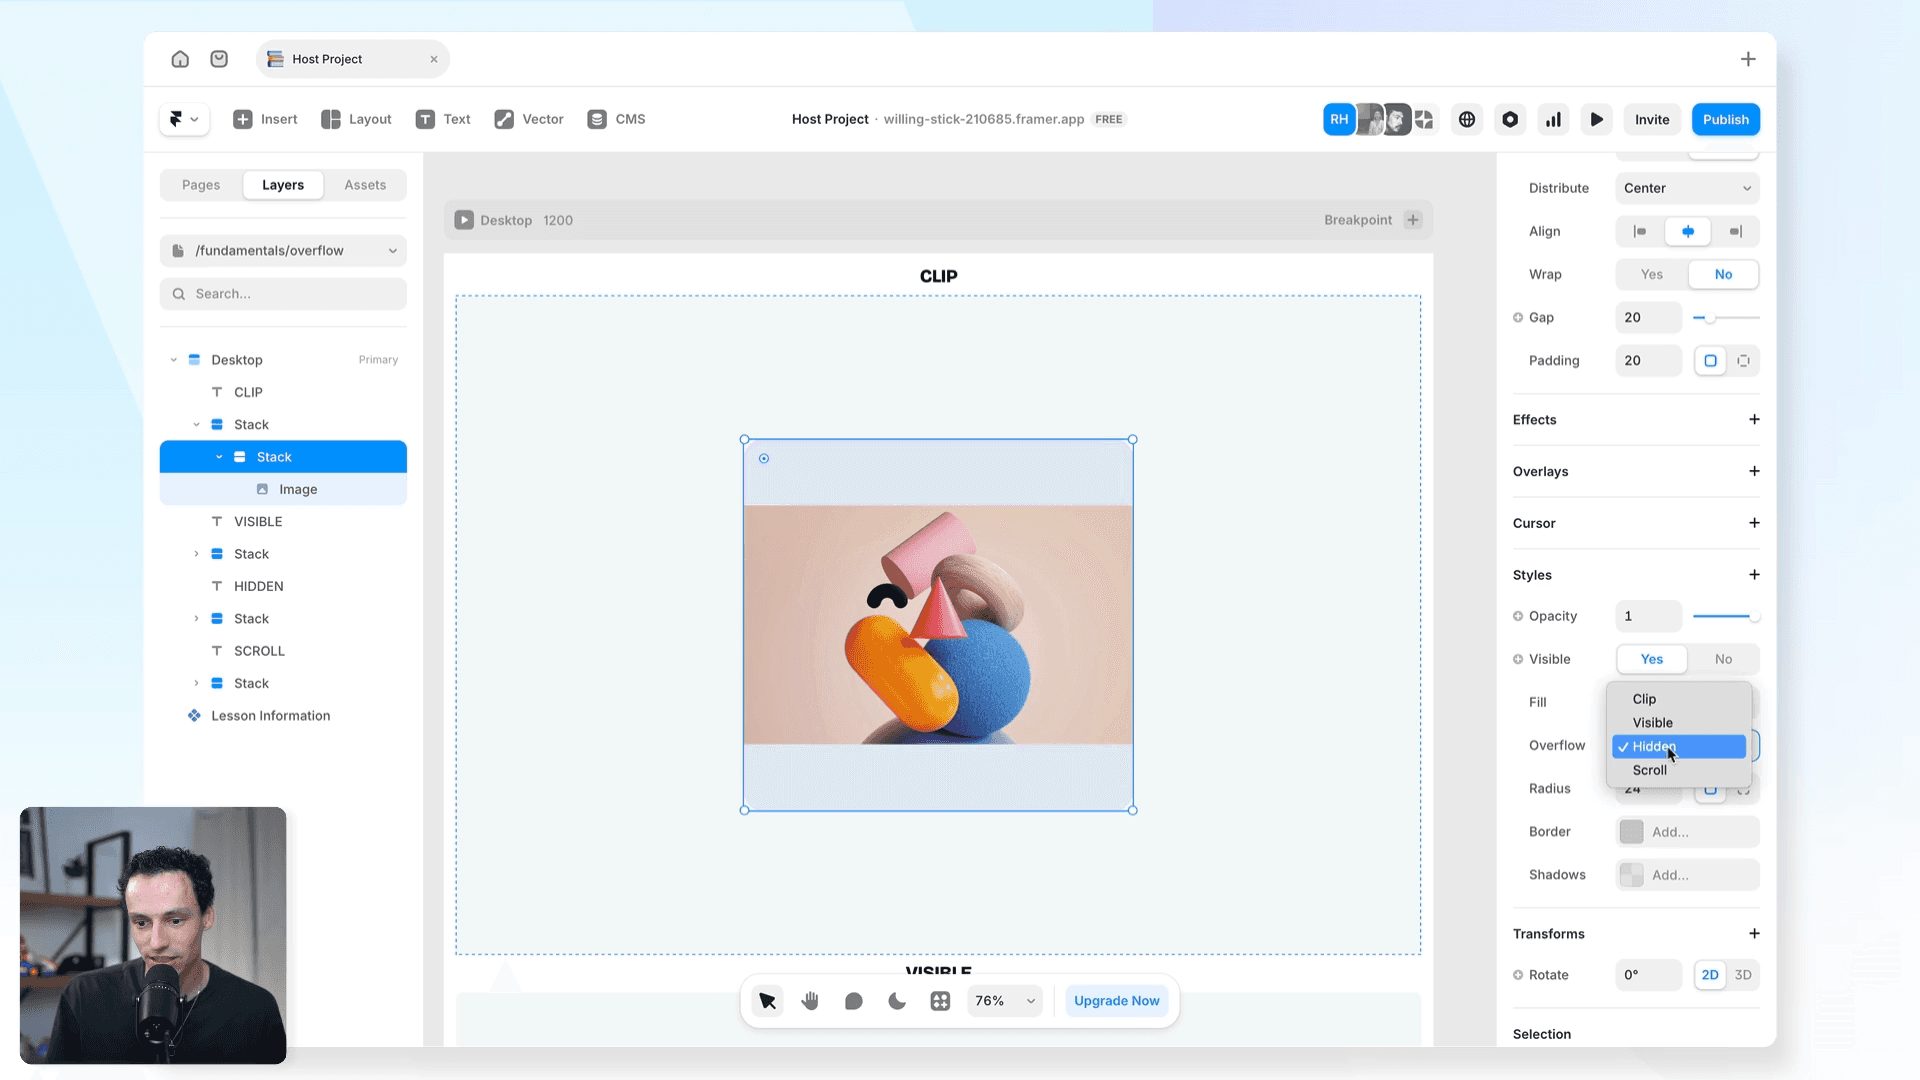The height and width of the screenshot is (1080, 1920).
Task: Switch to the Assets tab
Action: click(365, 185)
